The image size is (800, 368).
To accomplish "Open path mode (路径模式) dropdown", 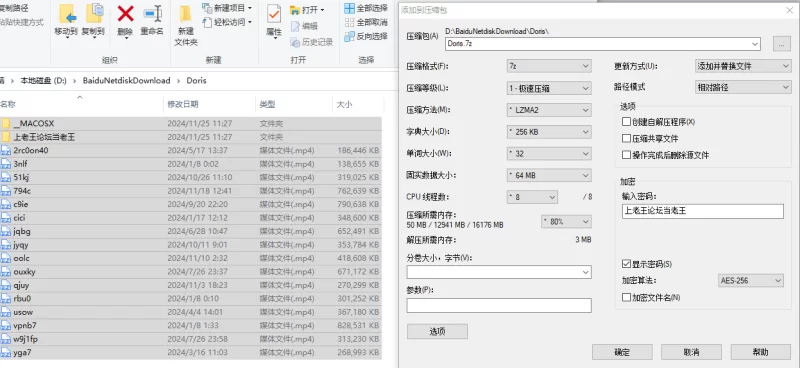I will click(743, 87).
